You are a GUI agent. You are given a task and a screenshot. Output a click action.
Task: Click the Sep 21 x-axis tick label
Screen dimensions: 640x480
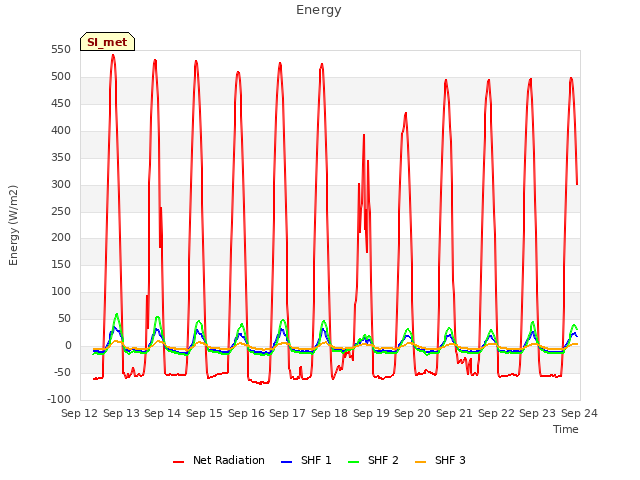pos(454,413)
